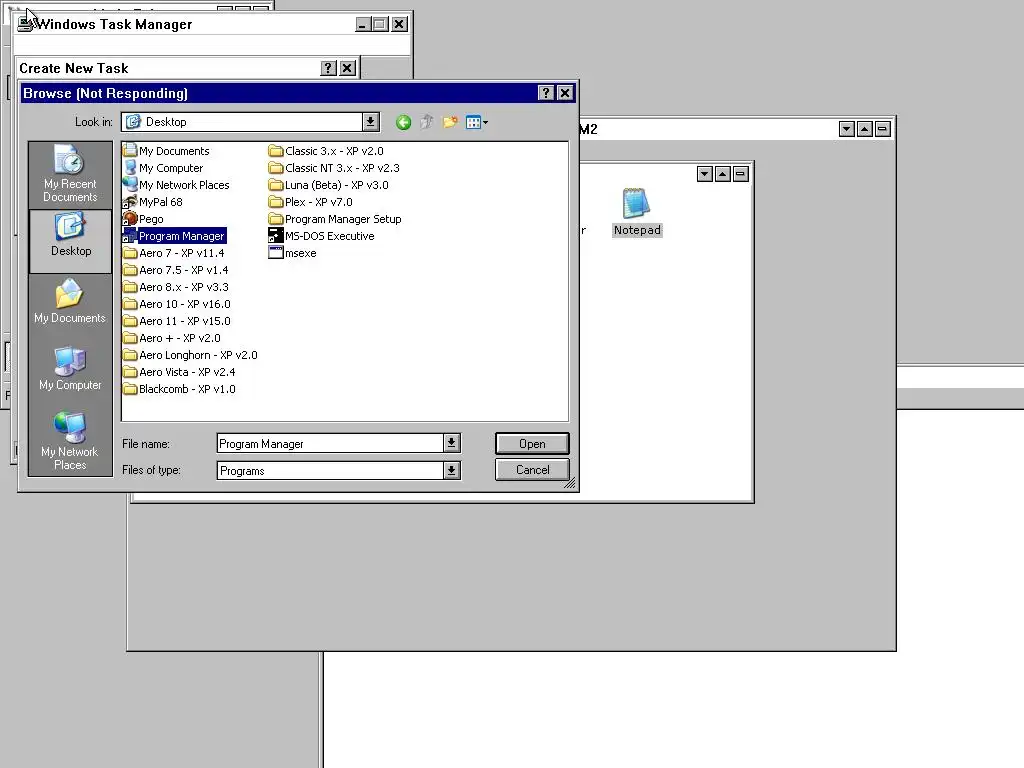This screenshot has height=768, width=1024.
Task: Create a new folder icon
Action: click(450, 122)
